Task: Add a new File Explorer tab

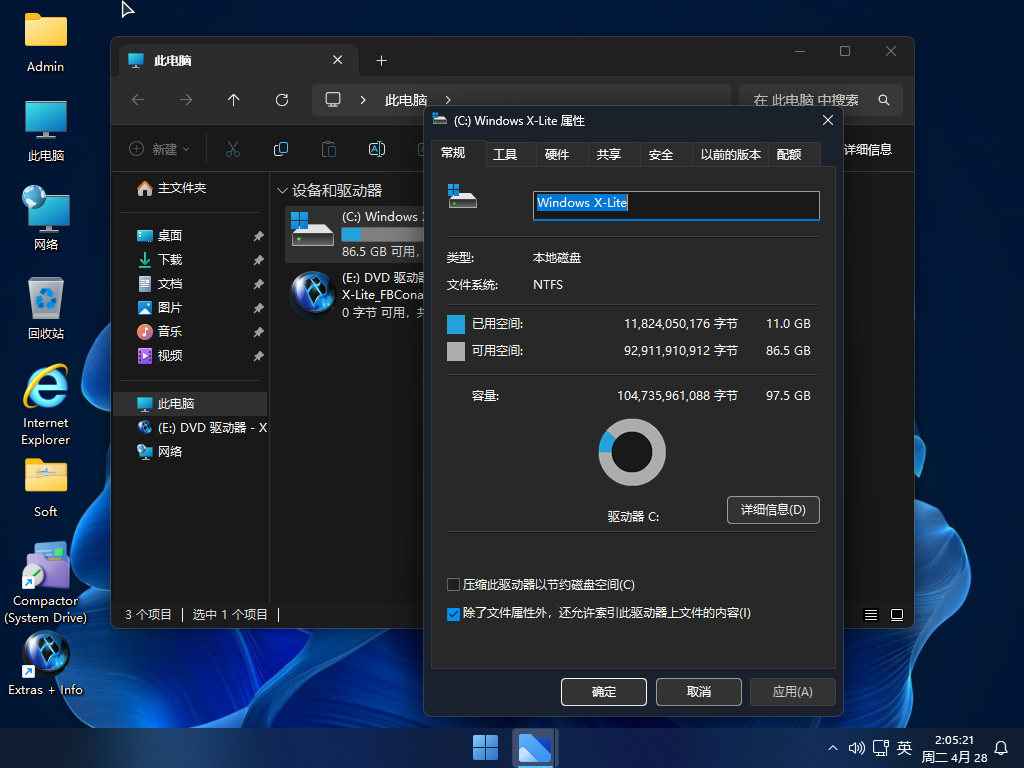Action: tap(382, 61)
